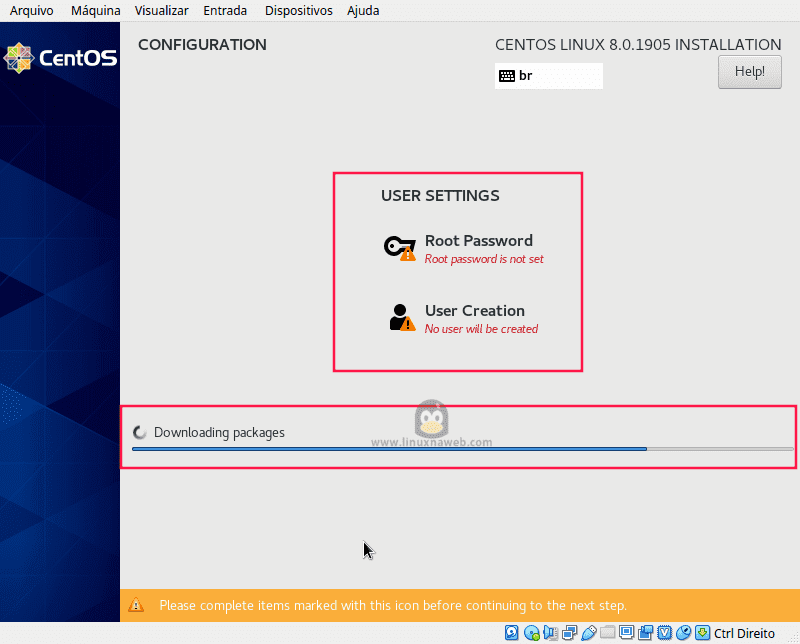800x644 pixels.
Task: Open the Ajuda menu
Action: [x=363, y=11]
